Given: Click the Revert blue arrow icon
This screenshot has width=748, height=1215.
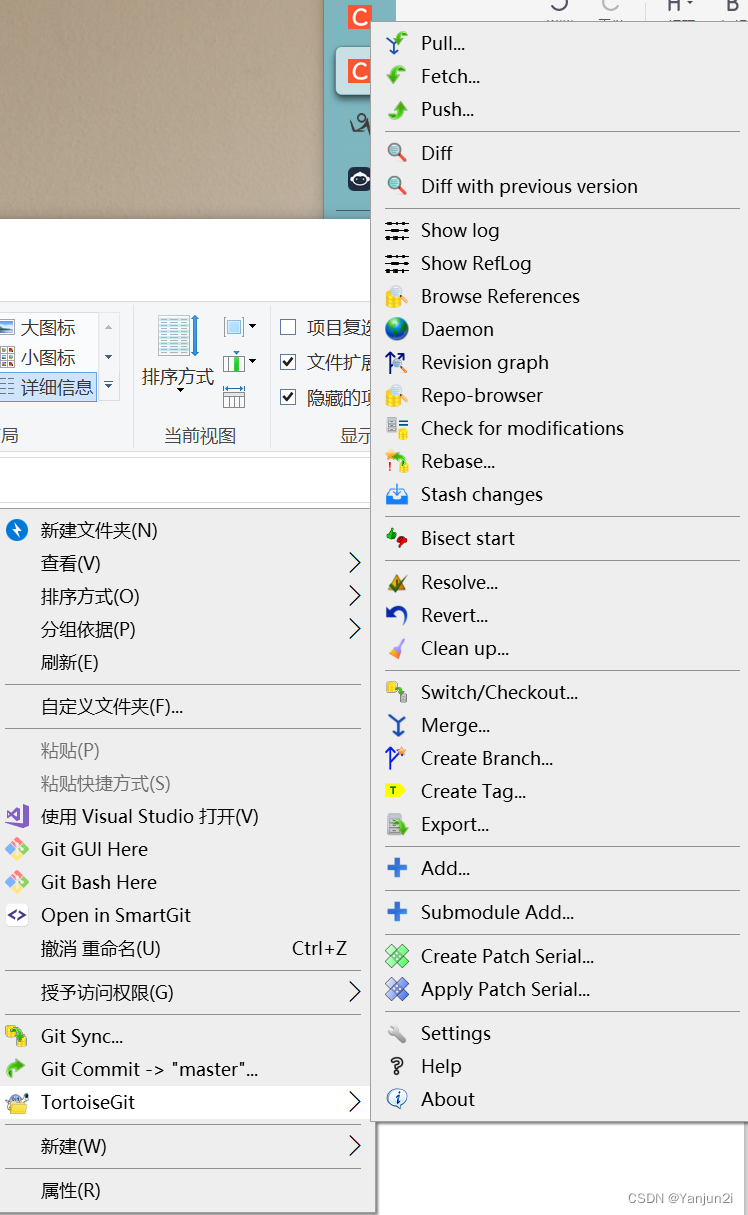Looking at the screenshot, I should pyautogui.click(x=397, y=615).
